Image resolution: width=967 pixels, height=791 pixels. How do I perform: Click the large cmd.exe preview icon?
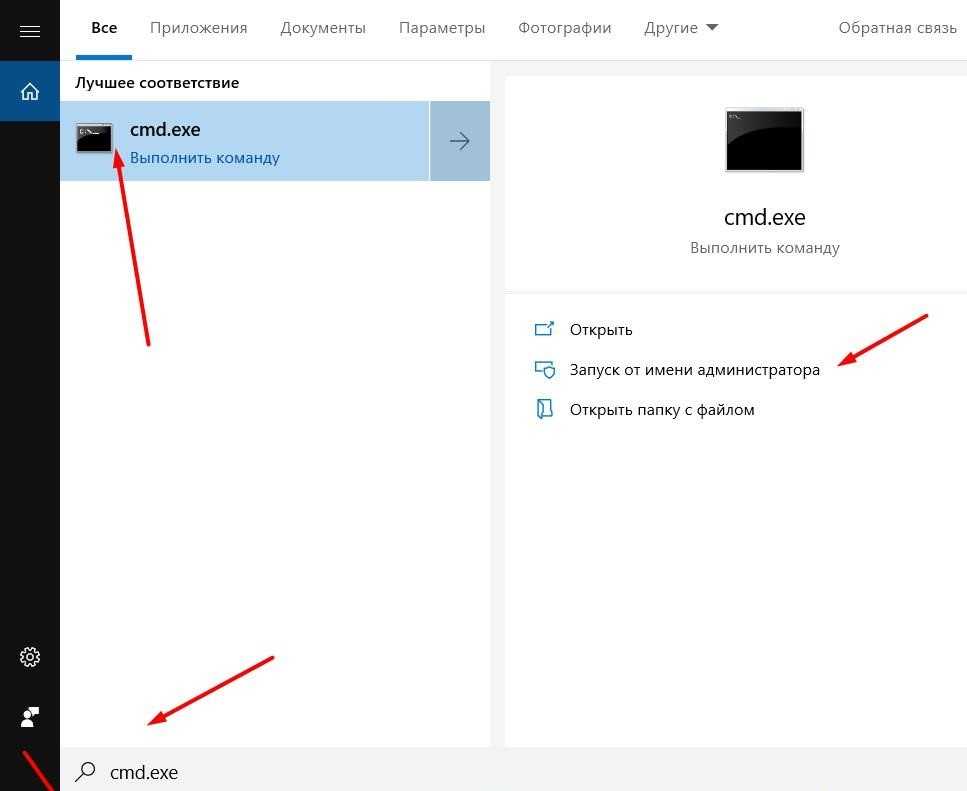click(x=764, y=140)
